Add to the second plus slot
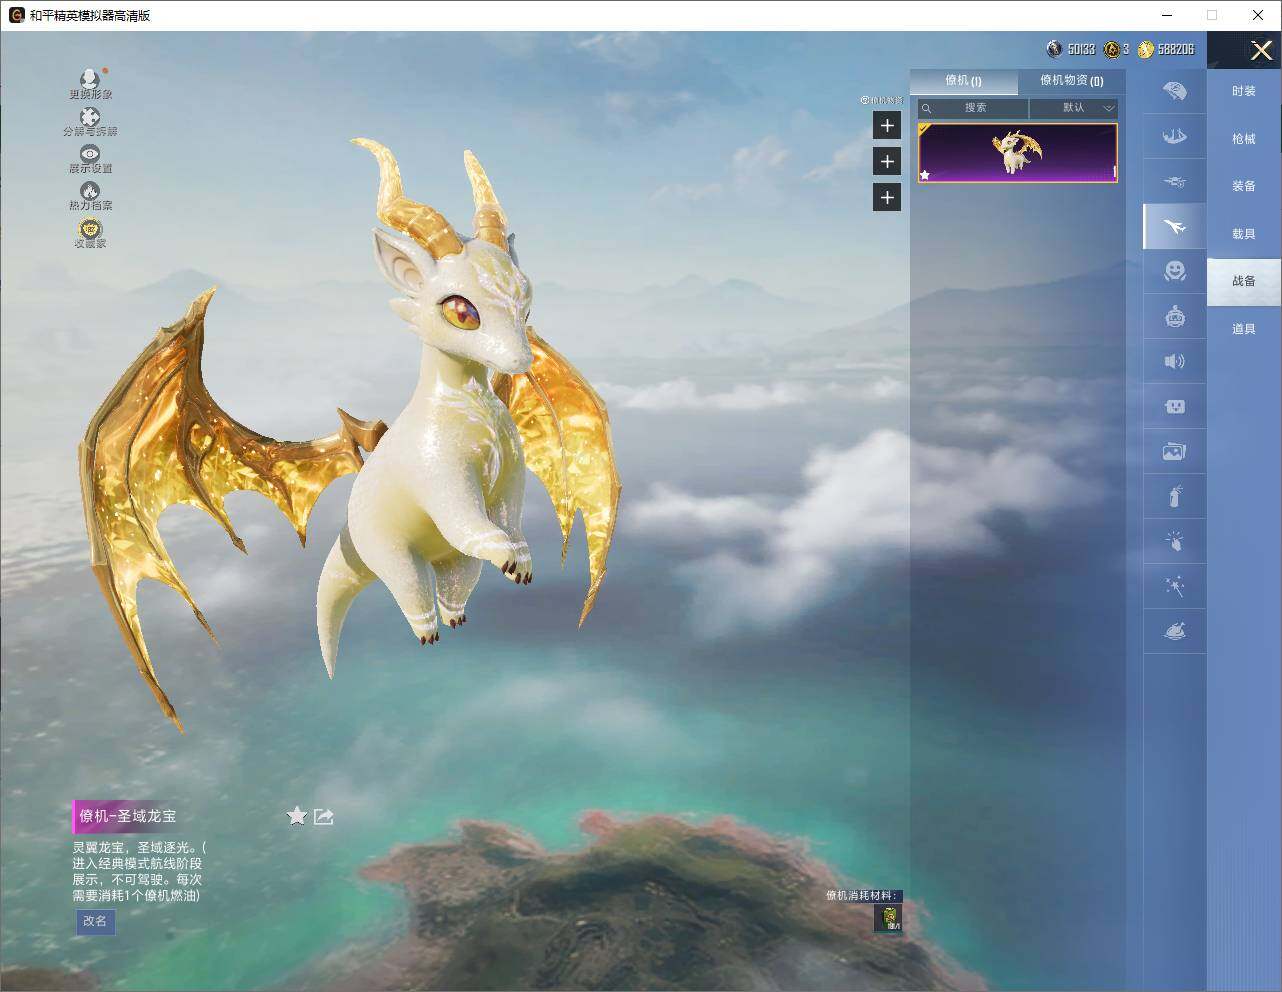The image size is (1282, 992). pyautogui.click(x=887, y=161)
